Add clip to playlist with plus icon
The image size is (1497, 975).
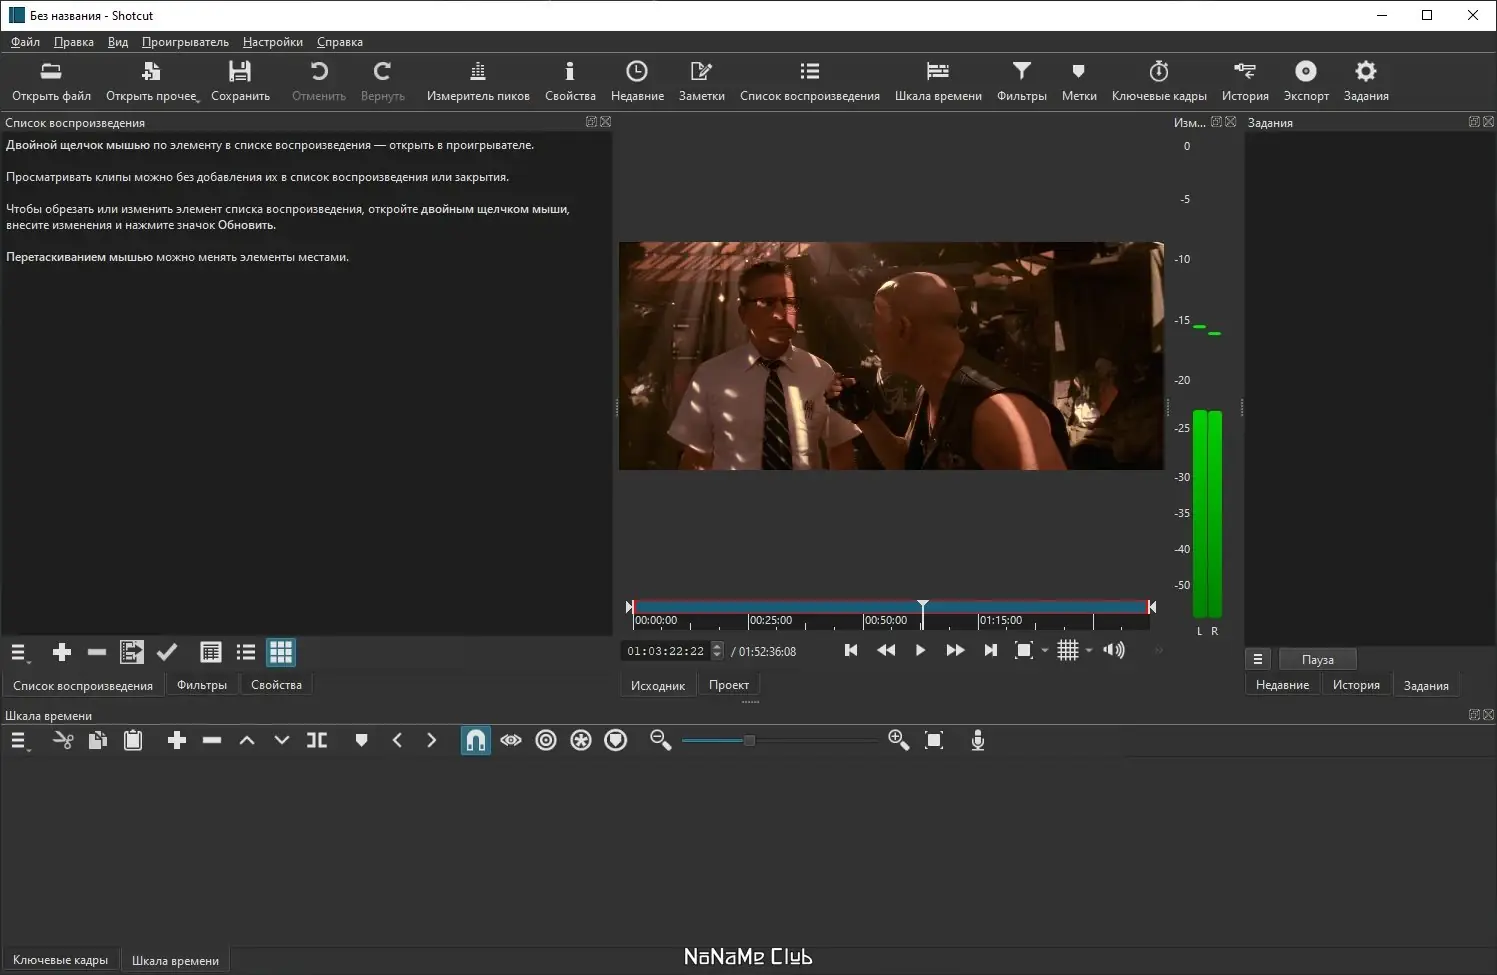[62, 653]
